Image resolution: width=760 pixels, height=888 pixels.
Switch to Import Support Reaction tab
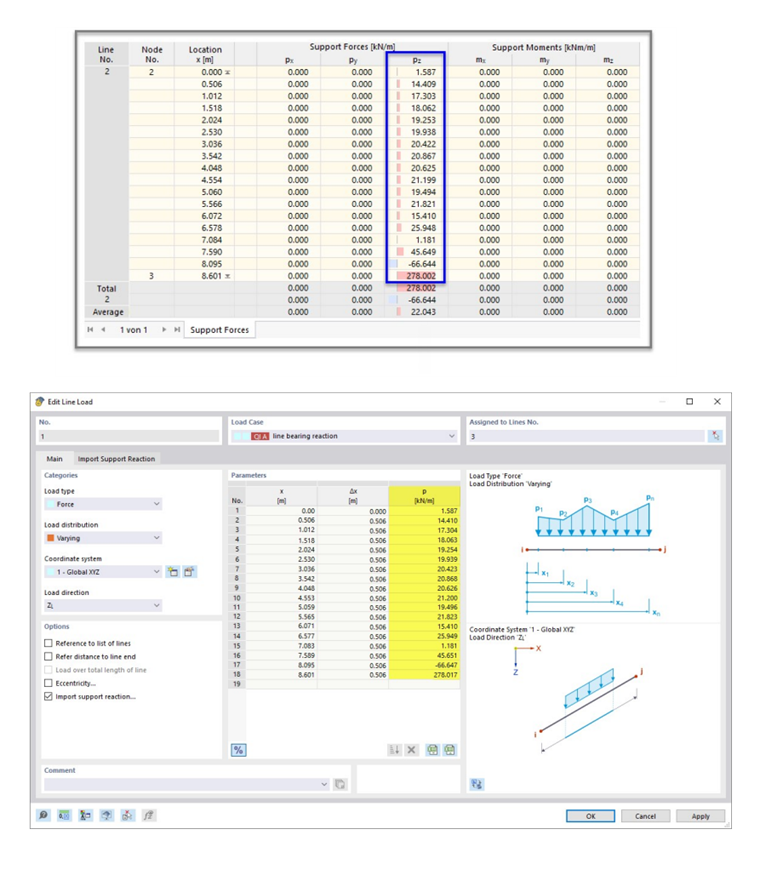tap(116, 459)
